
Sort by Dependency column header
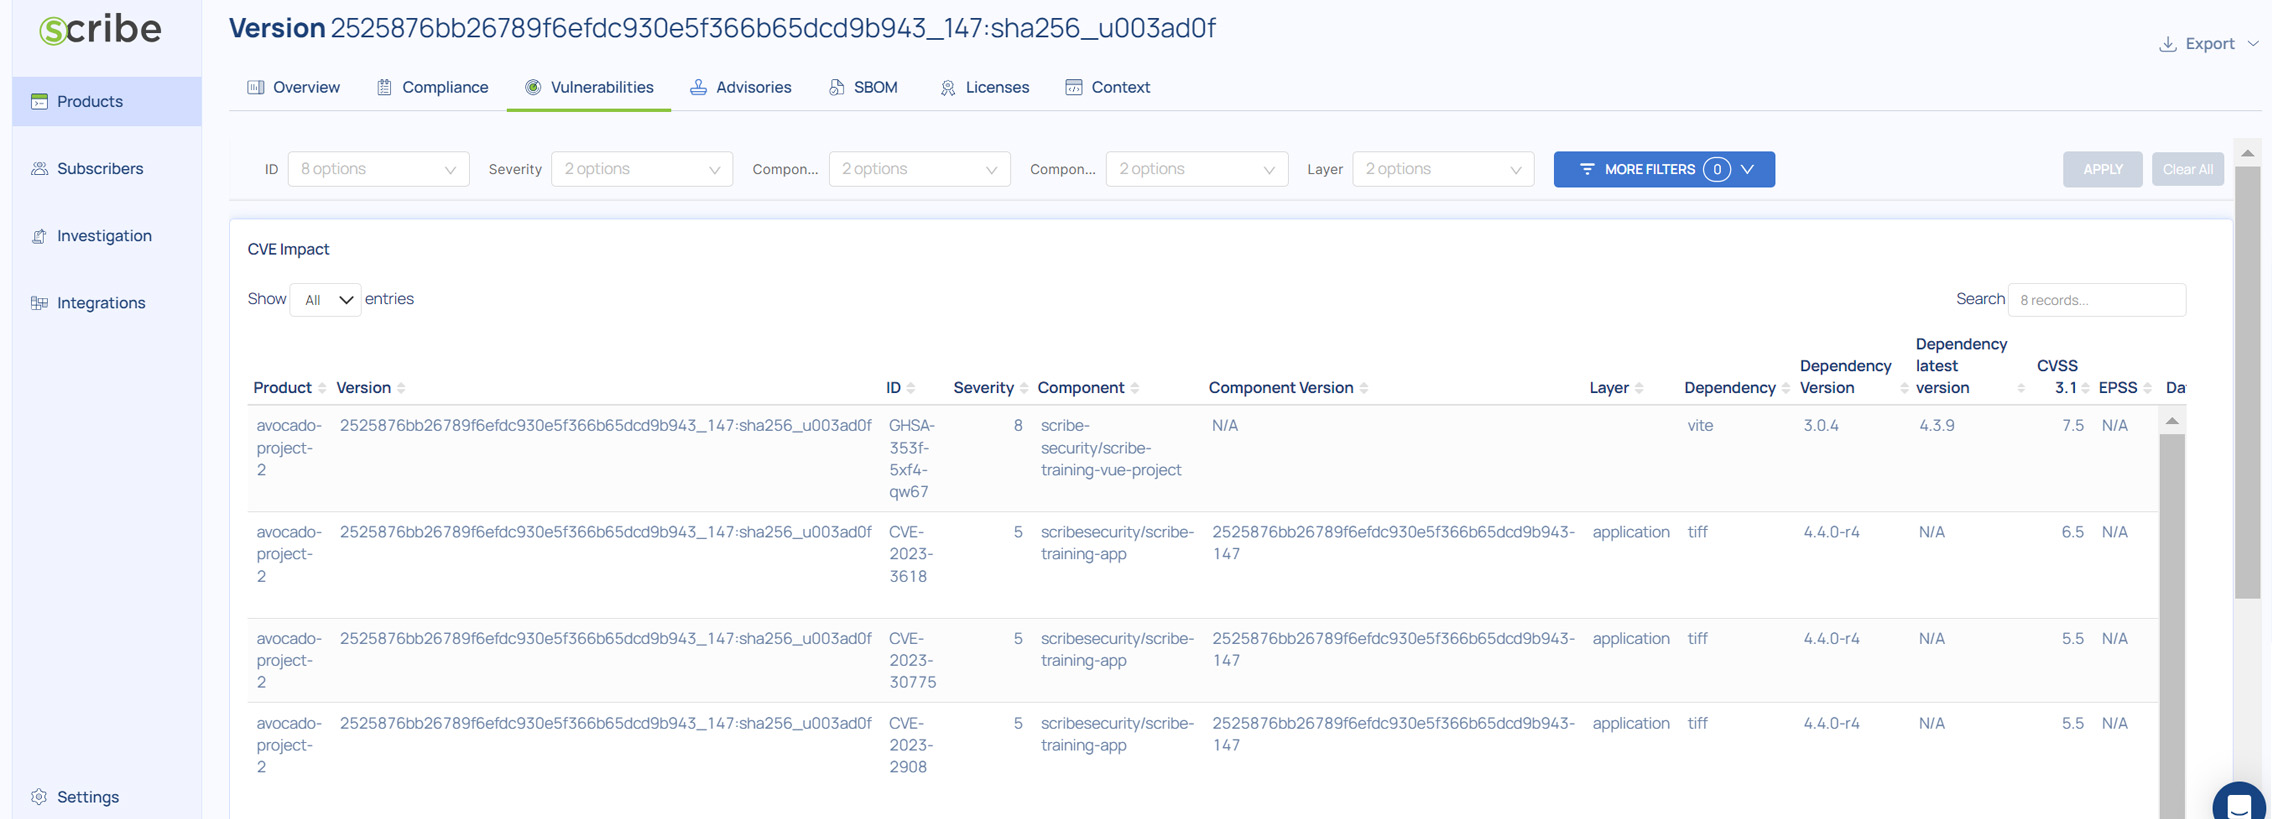point(1729,388)
